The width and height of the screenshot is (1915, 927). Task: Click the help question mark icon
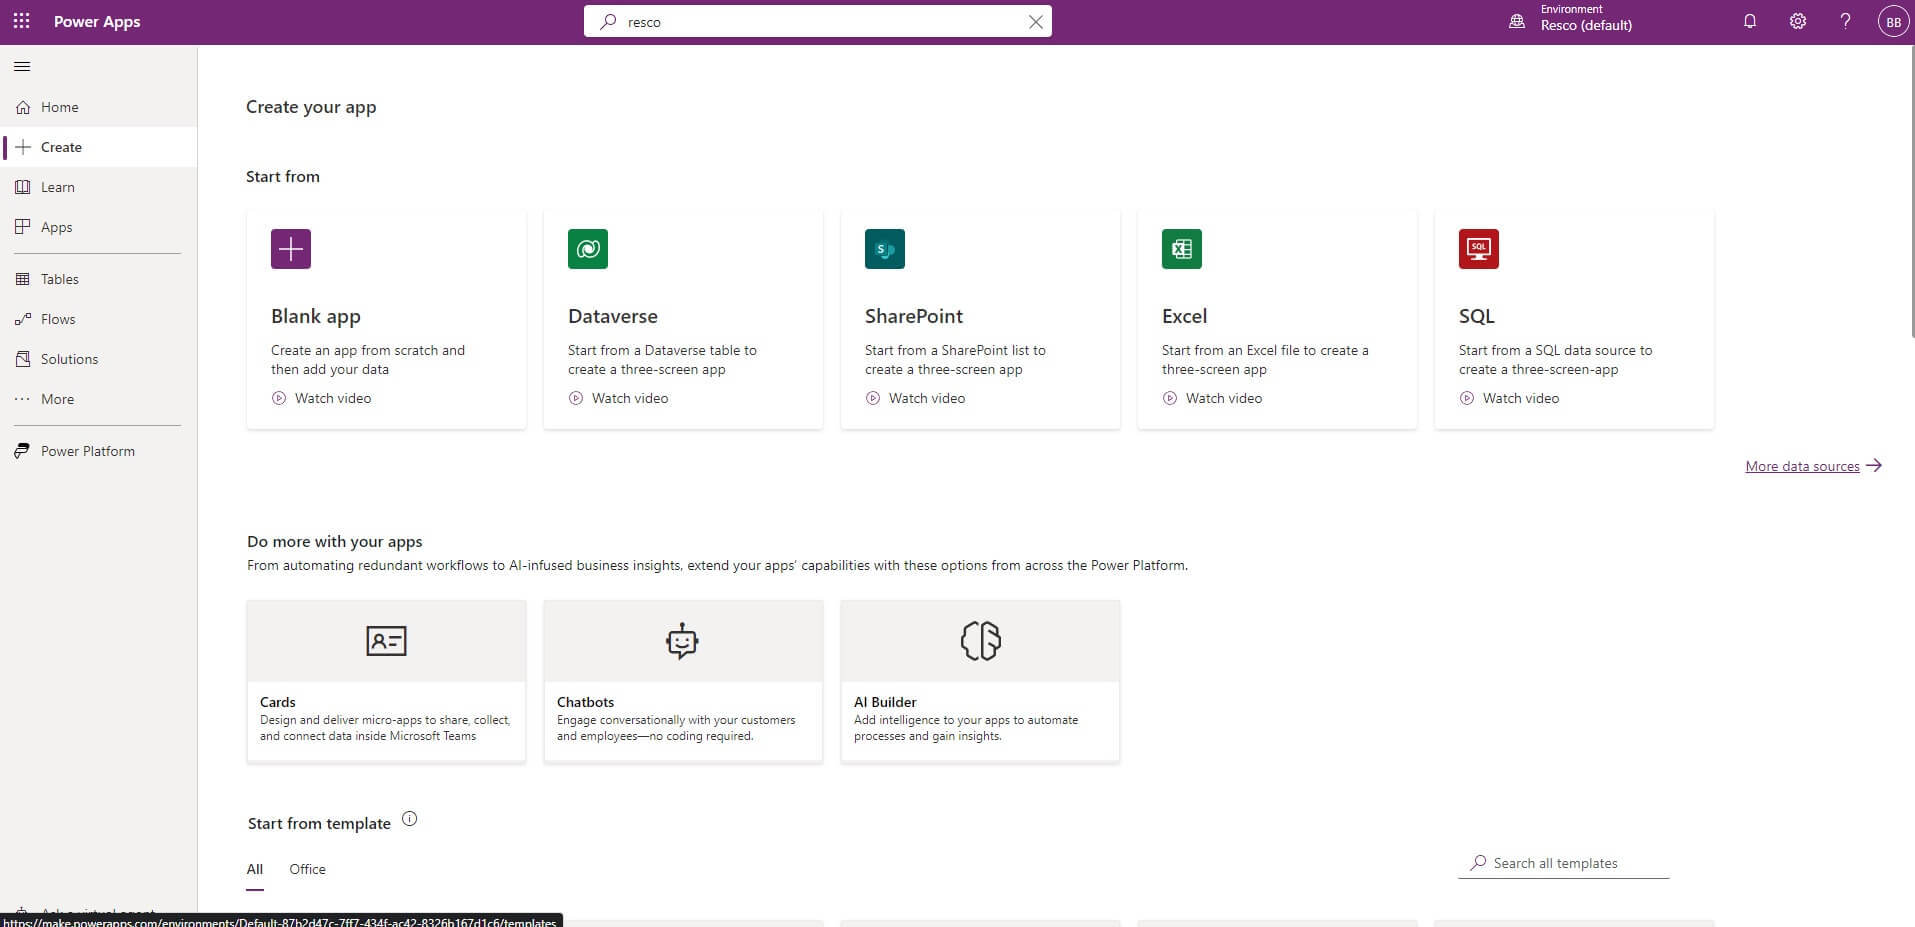point(1846,21)
